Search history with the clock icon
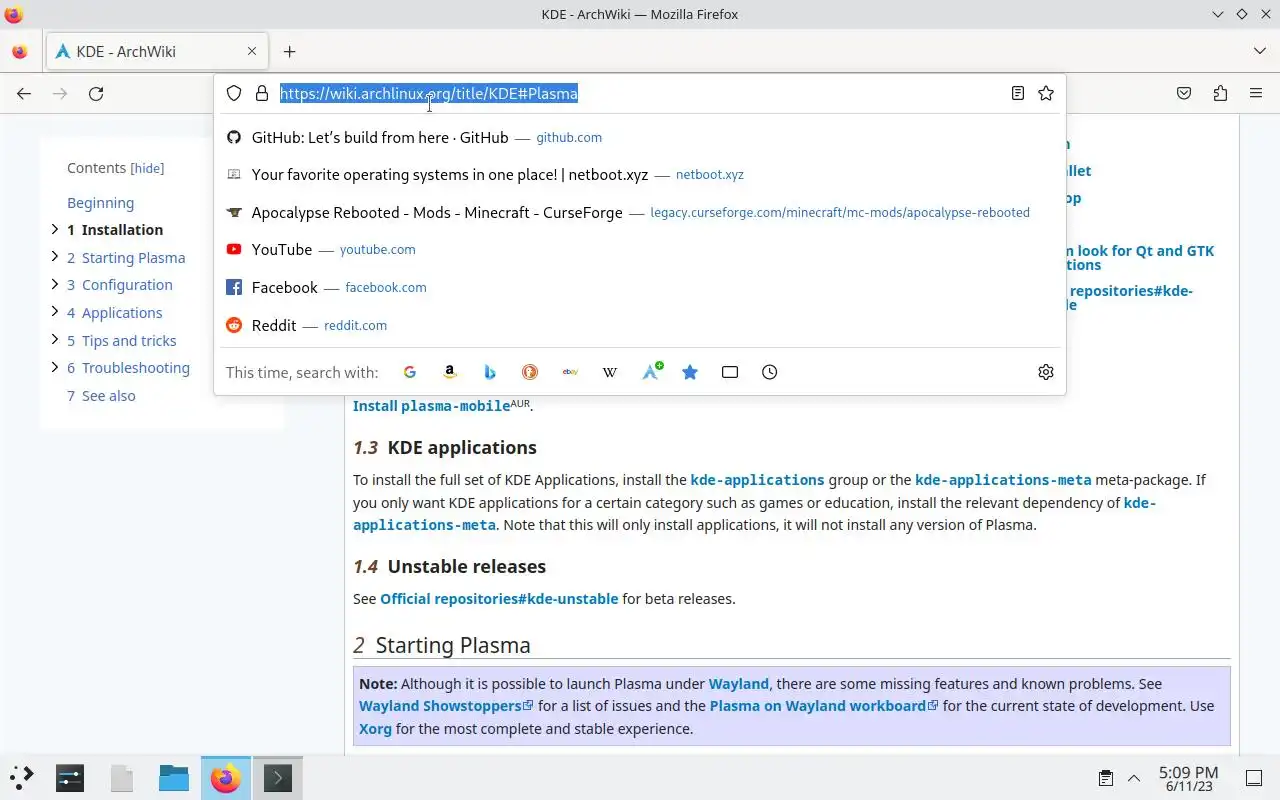 click(x=769, y=372)
